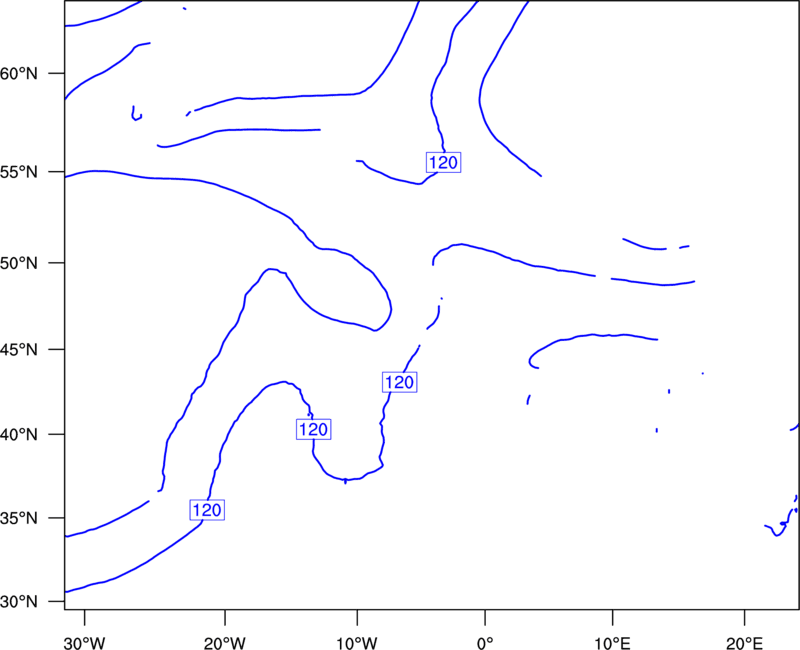
Task: Click the 30°N latitude axis label
Action: pos(19,602)
